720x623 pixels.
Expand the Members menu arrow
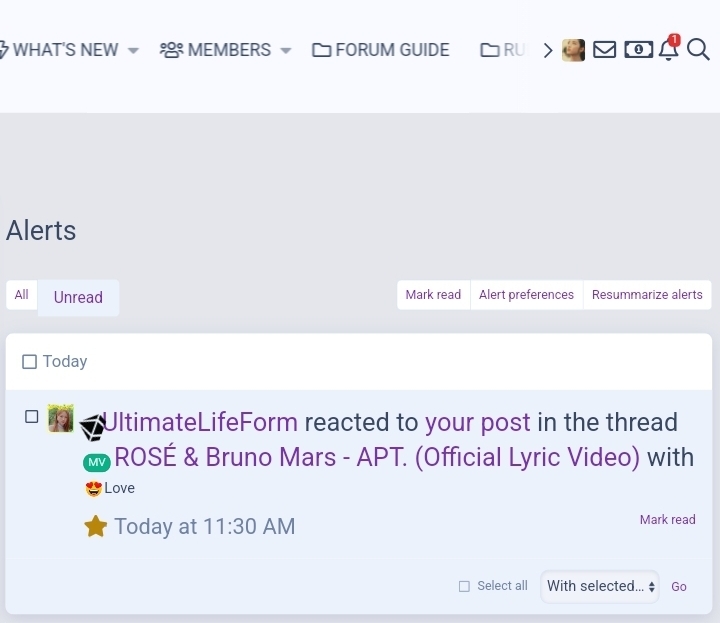tap(286, 51)
